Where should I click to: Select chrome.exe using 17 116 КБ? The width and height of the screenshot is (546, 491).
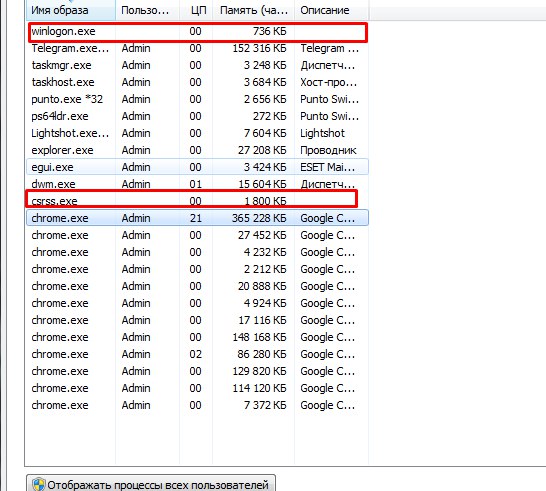pyautogui.click(x=197, y=320)
